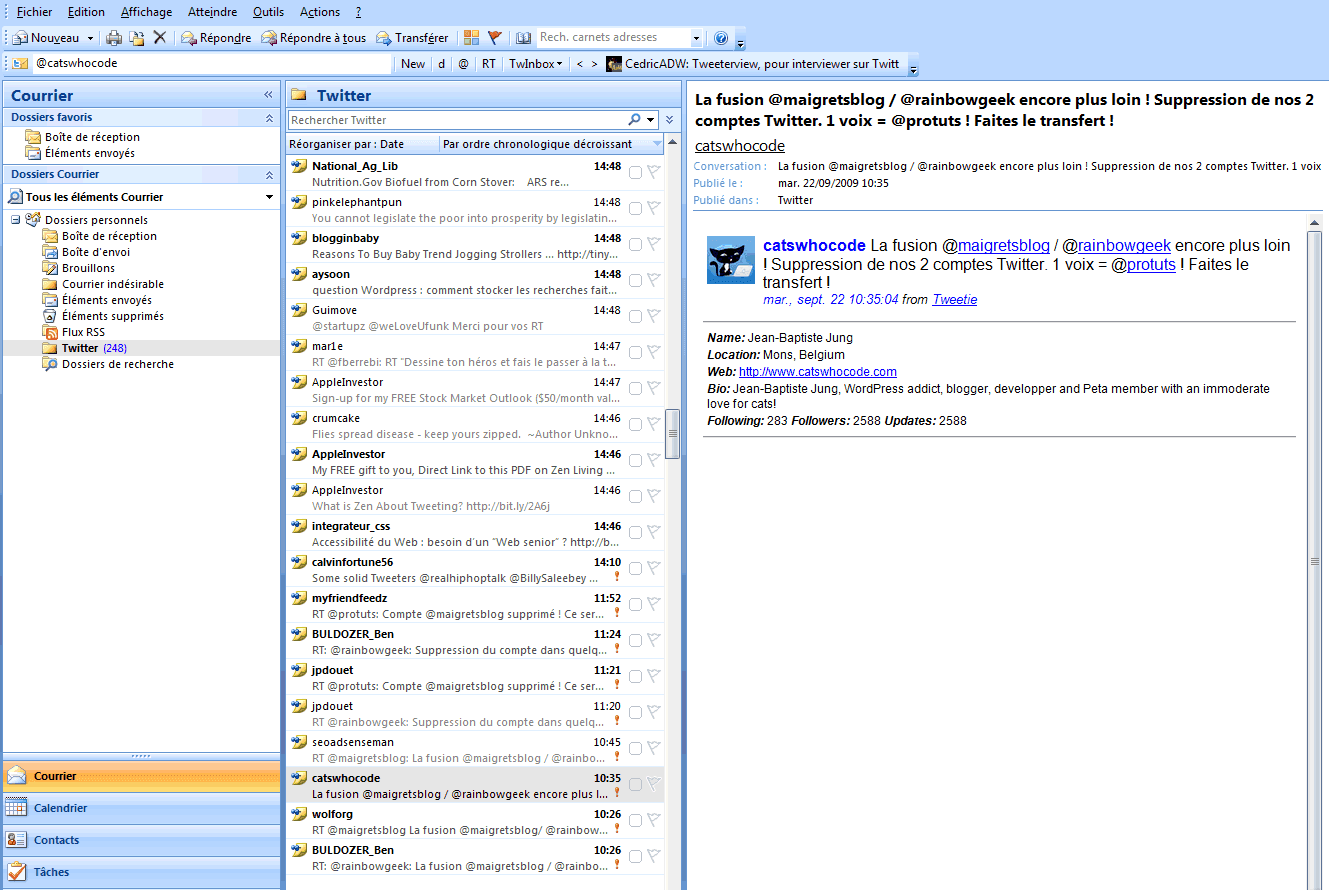Click the magnifier icon in Rechercher Twitter

[635, 120]
